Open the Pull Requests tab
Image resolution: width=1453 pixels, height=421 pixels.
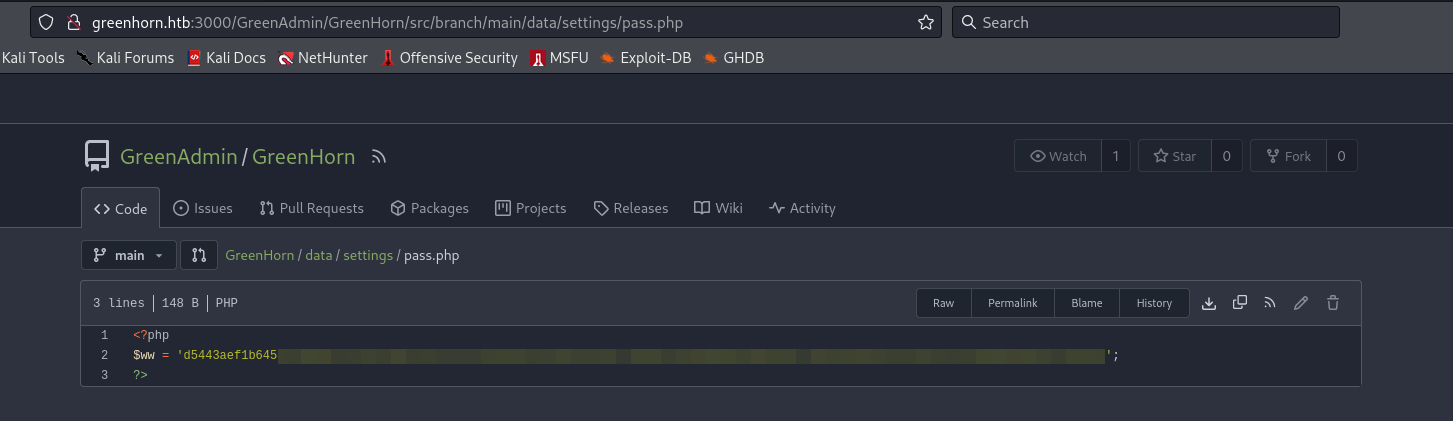pyautogui.click(x=311, y=208)
